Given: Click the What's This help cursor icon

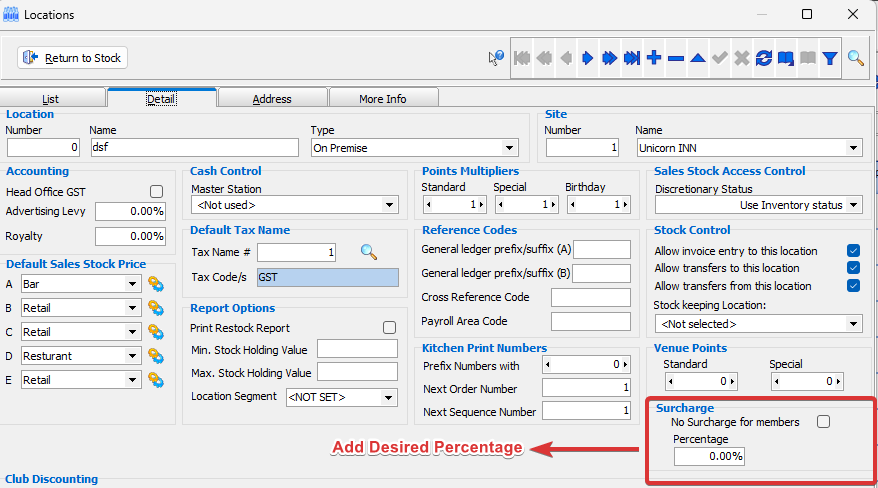Looking at the screenshot, I should [x=496, y=58].
